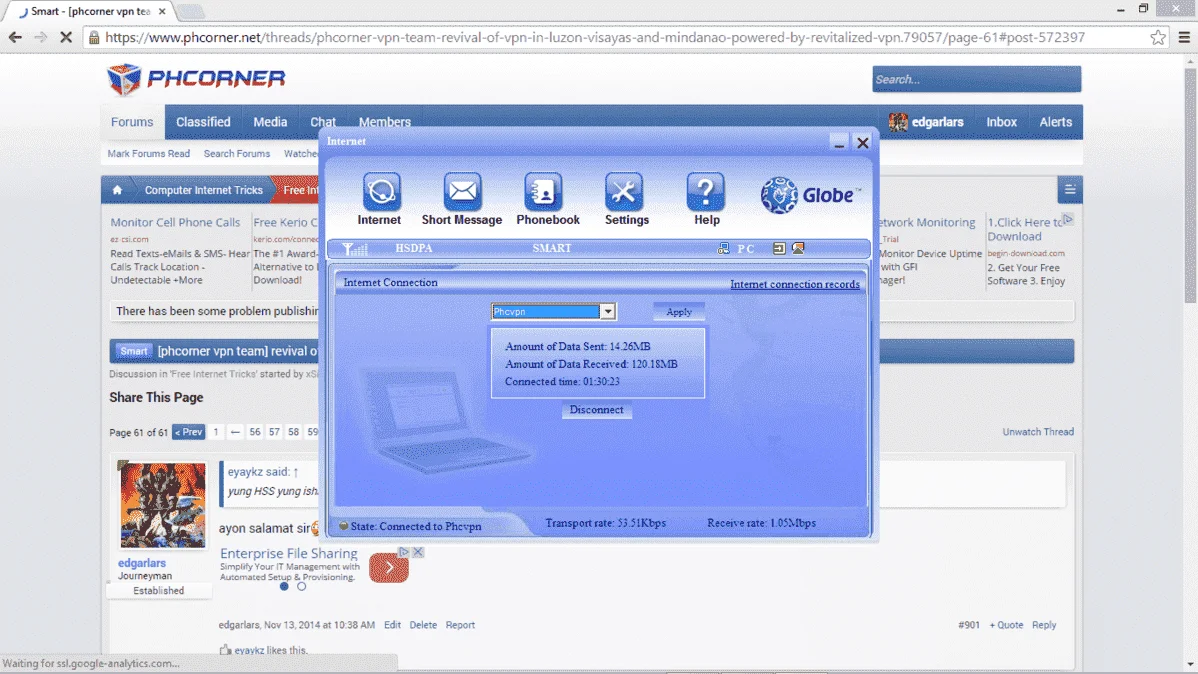Click the Disconnect button
Image resolution: width=1198 pixels, height=674 pixels.
pyautogui.click(x=597, y=410)
